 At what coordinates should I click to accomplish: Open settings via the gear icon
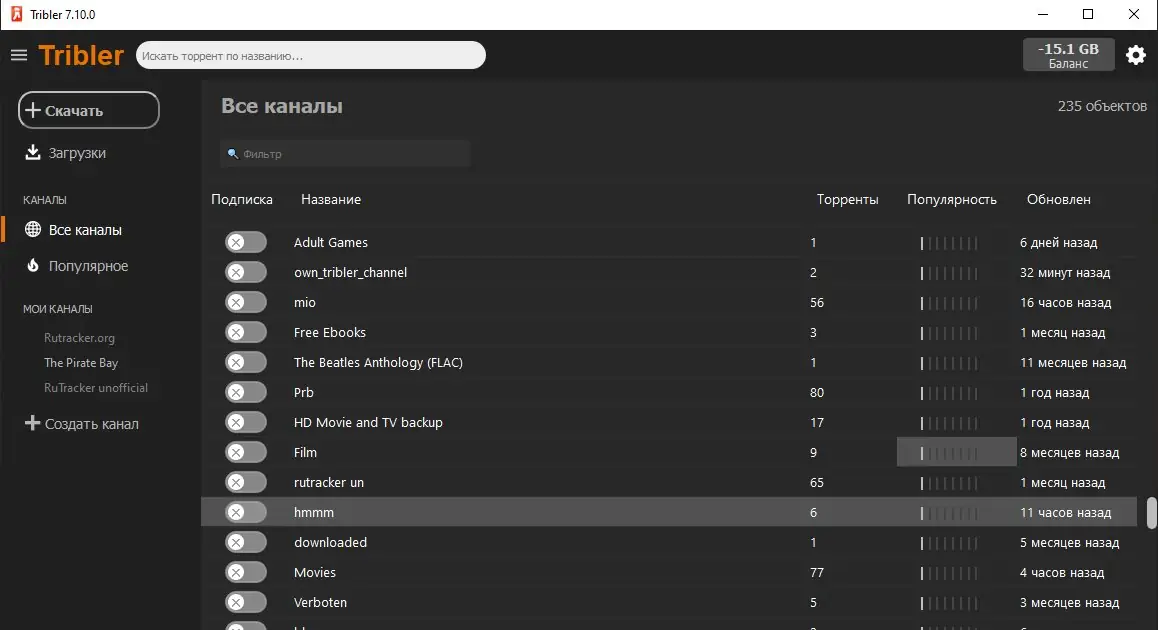[1135, 55]
